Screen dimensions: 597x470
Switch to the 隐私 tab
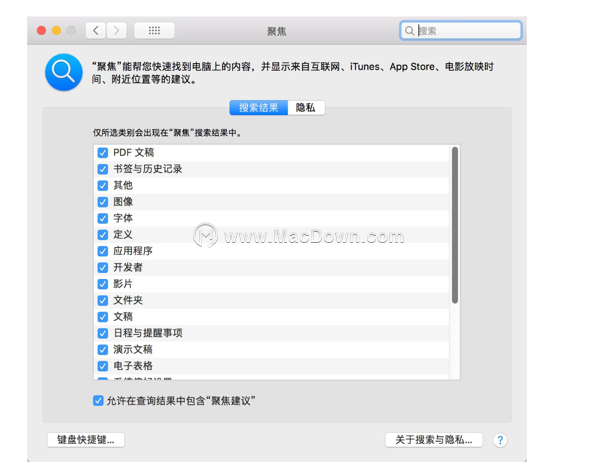[x=306, y=108]
